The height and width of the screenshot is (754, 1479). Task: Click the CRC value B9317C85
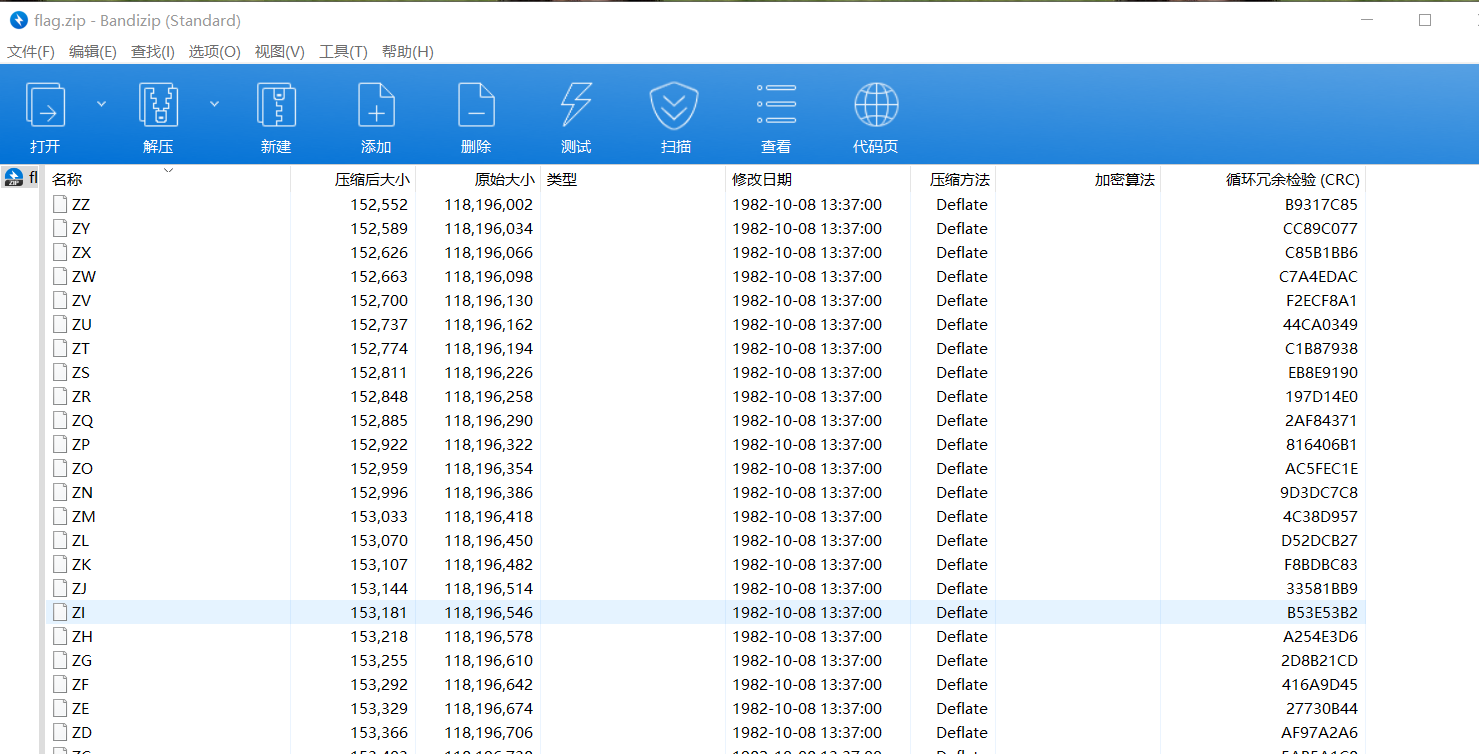tap(1321, 205)
